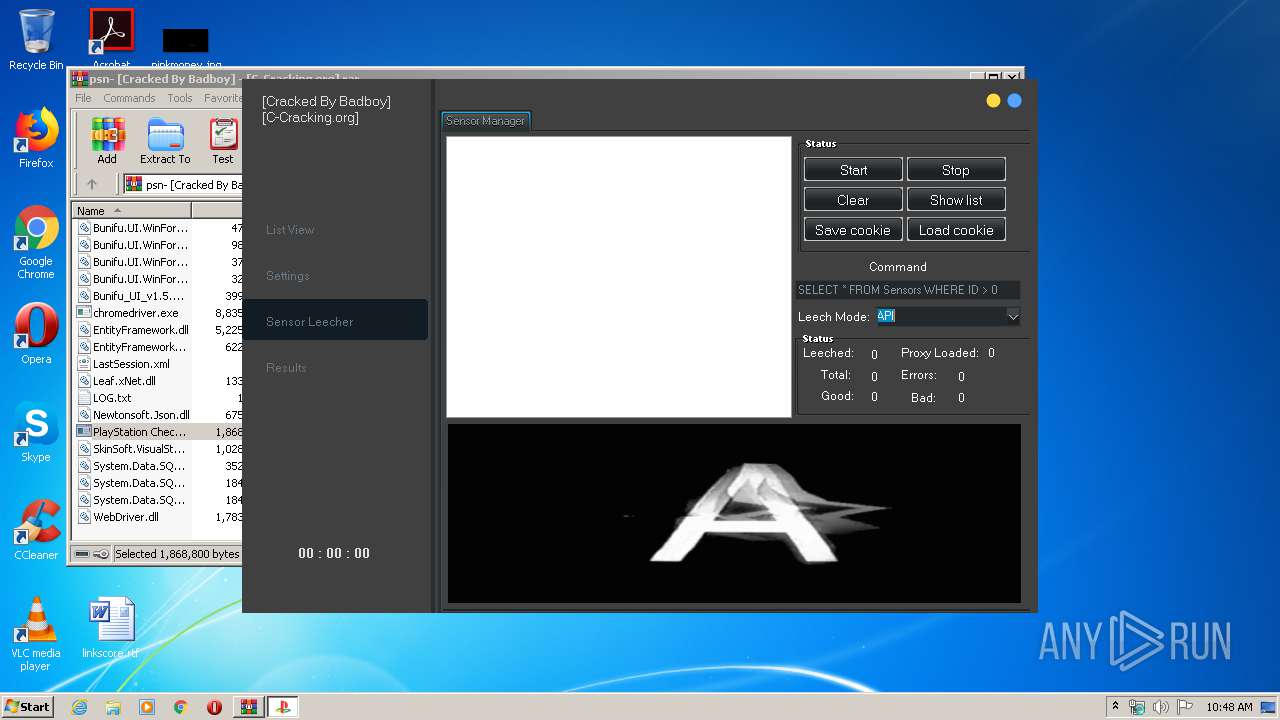
Task: Click the white results list area
Action: [619, 277]
